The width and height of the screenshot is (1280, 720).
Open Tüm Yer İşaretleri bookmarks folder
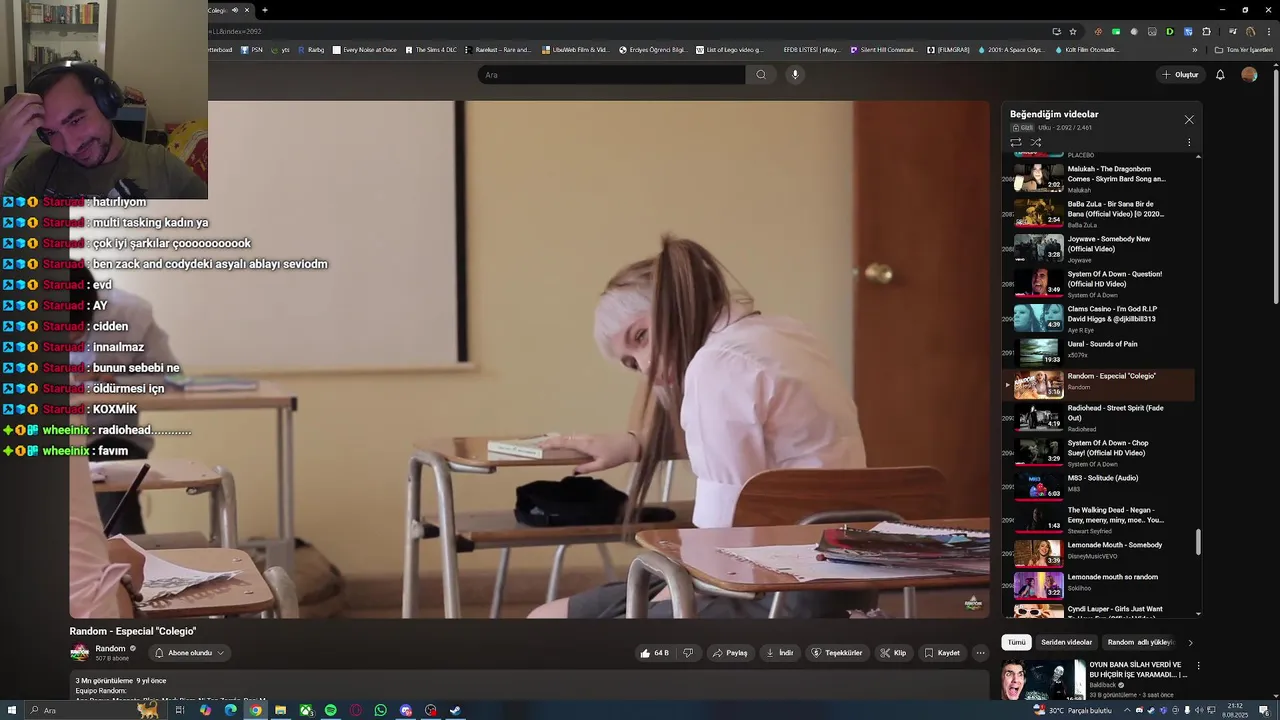[x=1243, y=49]
